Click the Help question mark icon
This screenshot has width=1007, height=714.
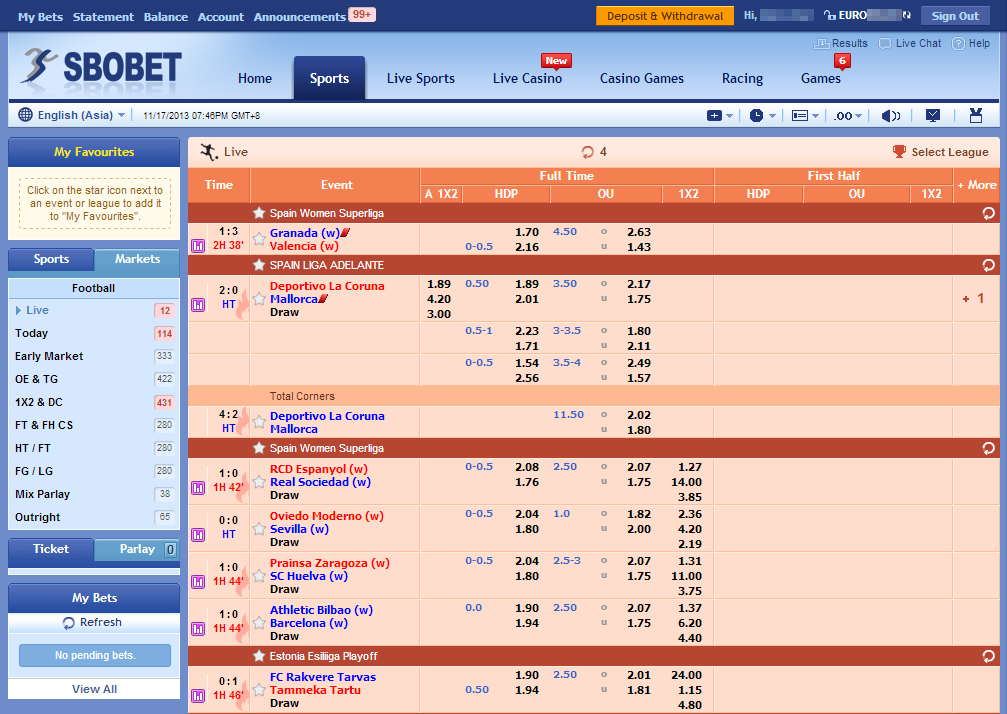coord(959,43)
